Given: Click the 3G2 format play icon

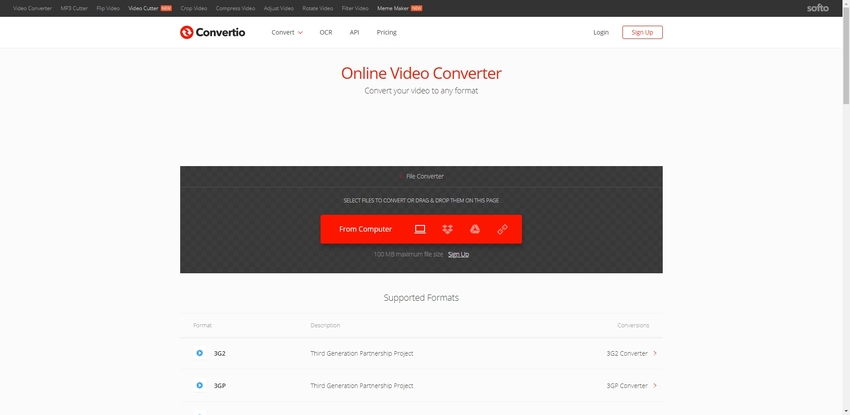Looking at the screenshot, I should [x=200, y=353].
